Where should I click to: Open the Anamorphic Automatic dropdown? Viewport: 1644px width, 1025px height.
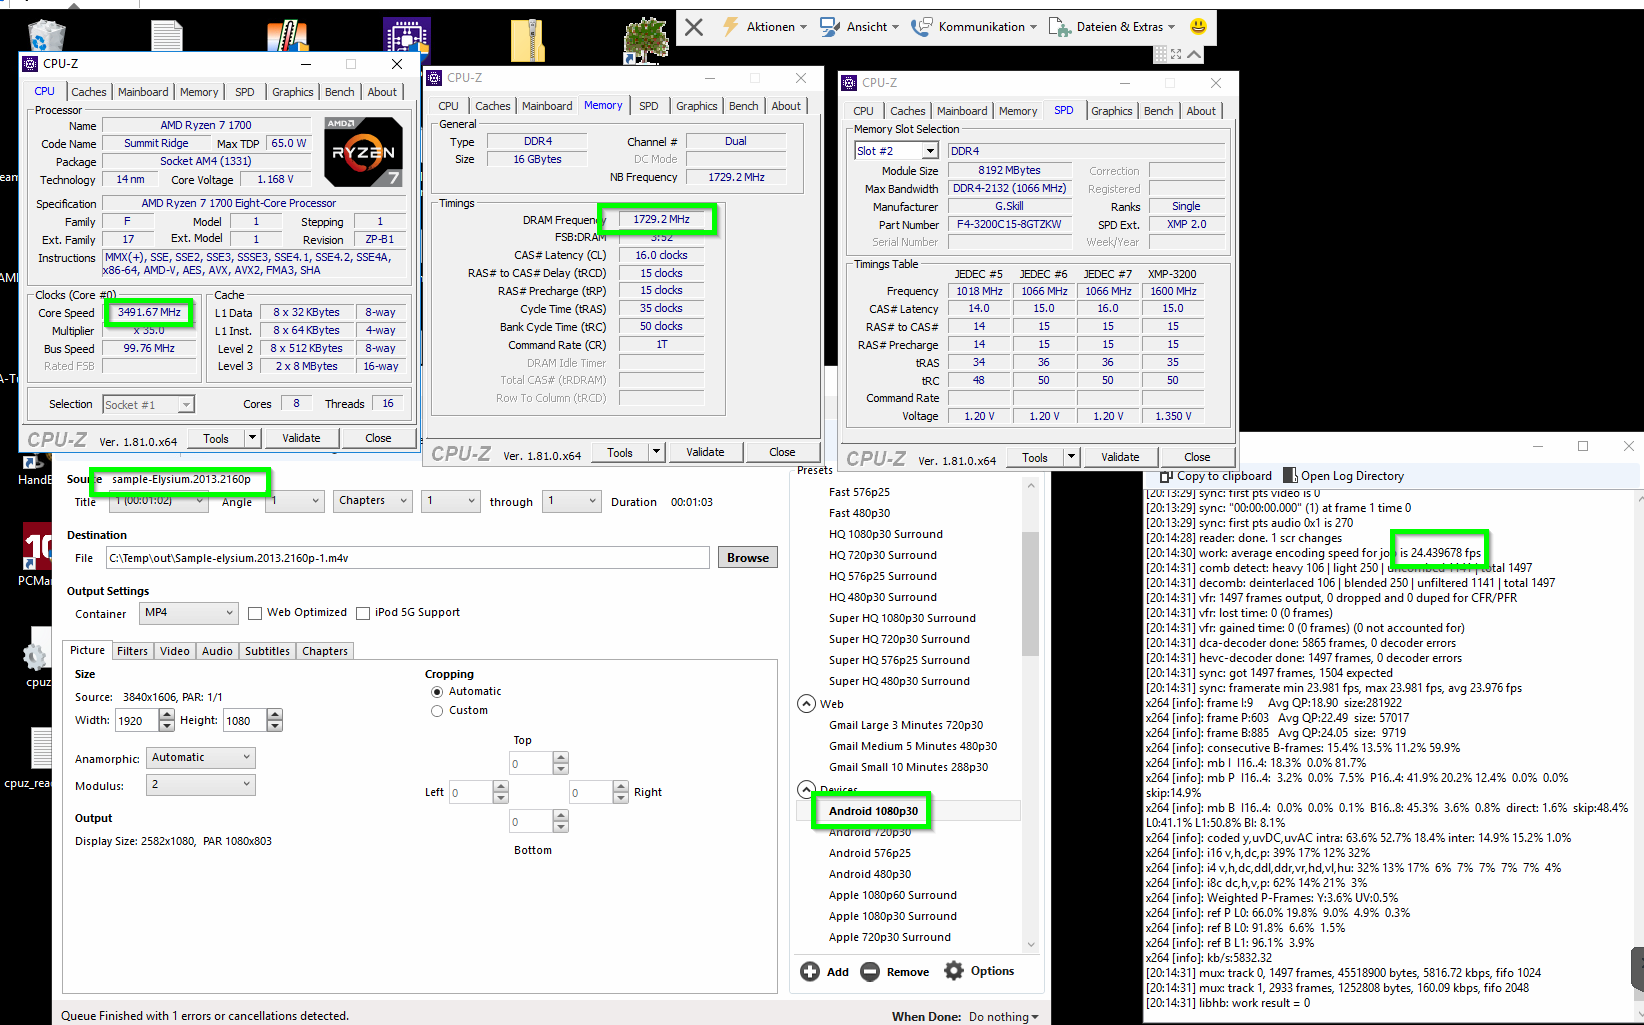click(201, 758)
